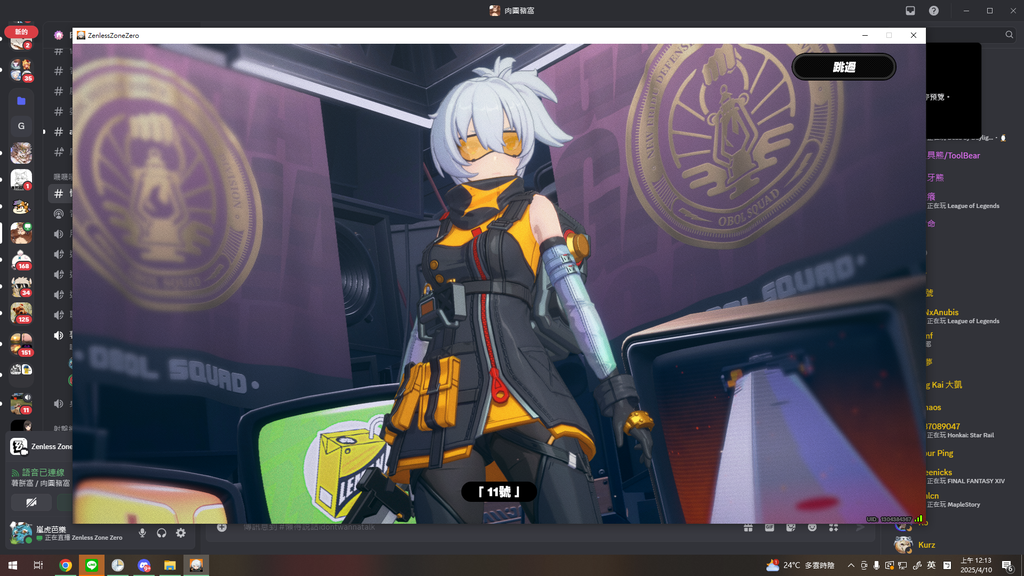This screenshot has width=1024, height=576.
Task: Click the green network signal indicator in game
Action: tap(918, 519)
